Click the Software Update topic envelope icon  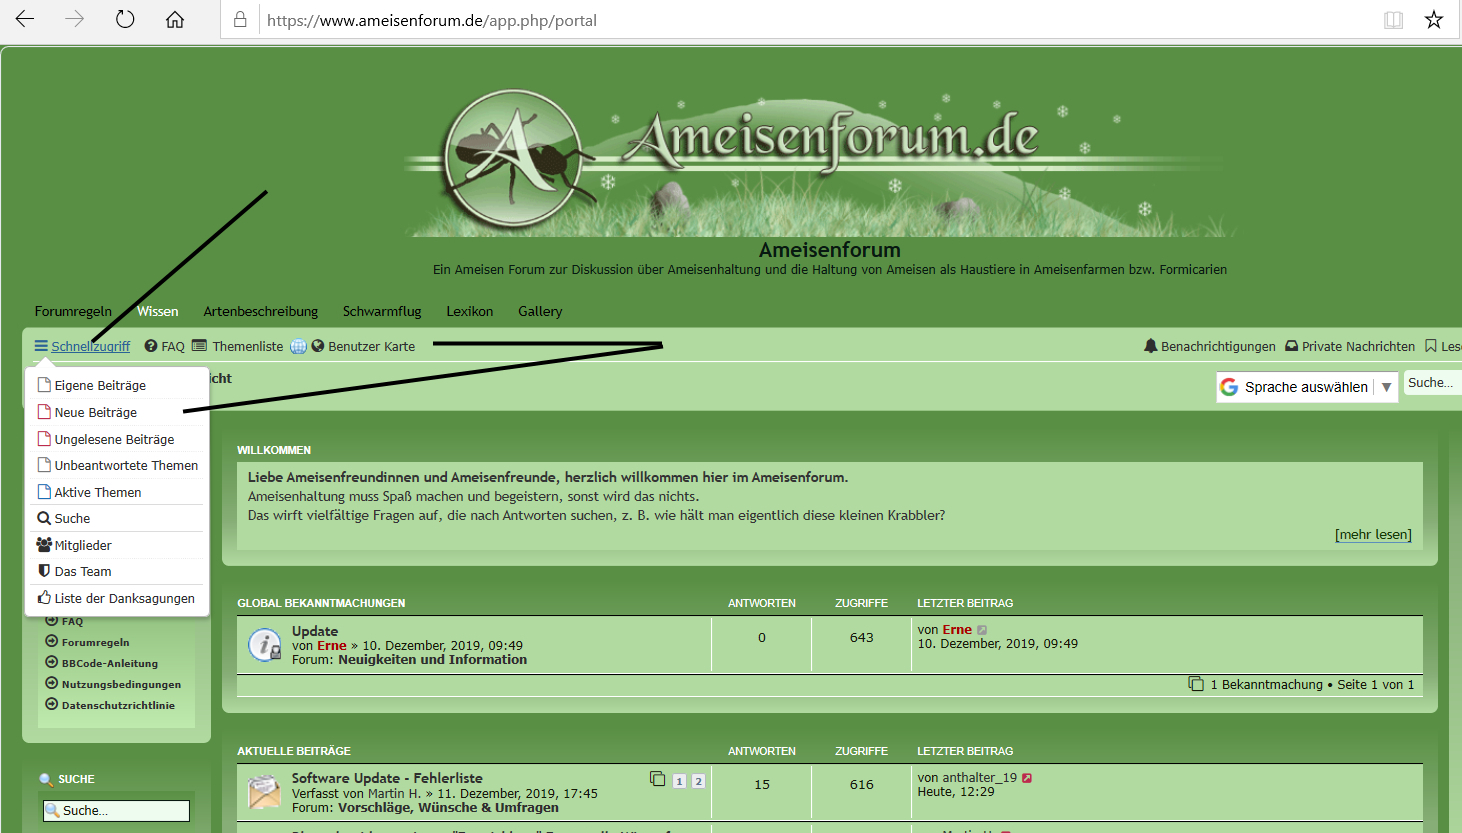tap(264, 792)
